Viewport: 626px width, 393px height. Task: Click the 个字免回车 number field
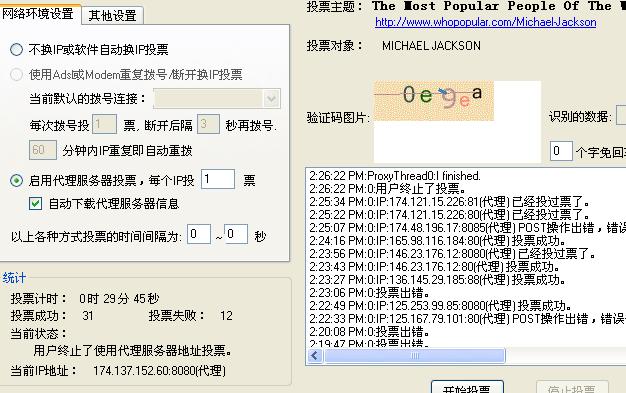(561, 151)
